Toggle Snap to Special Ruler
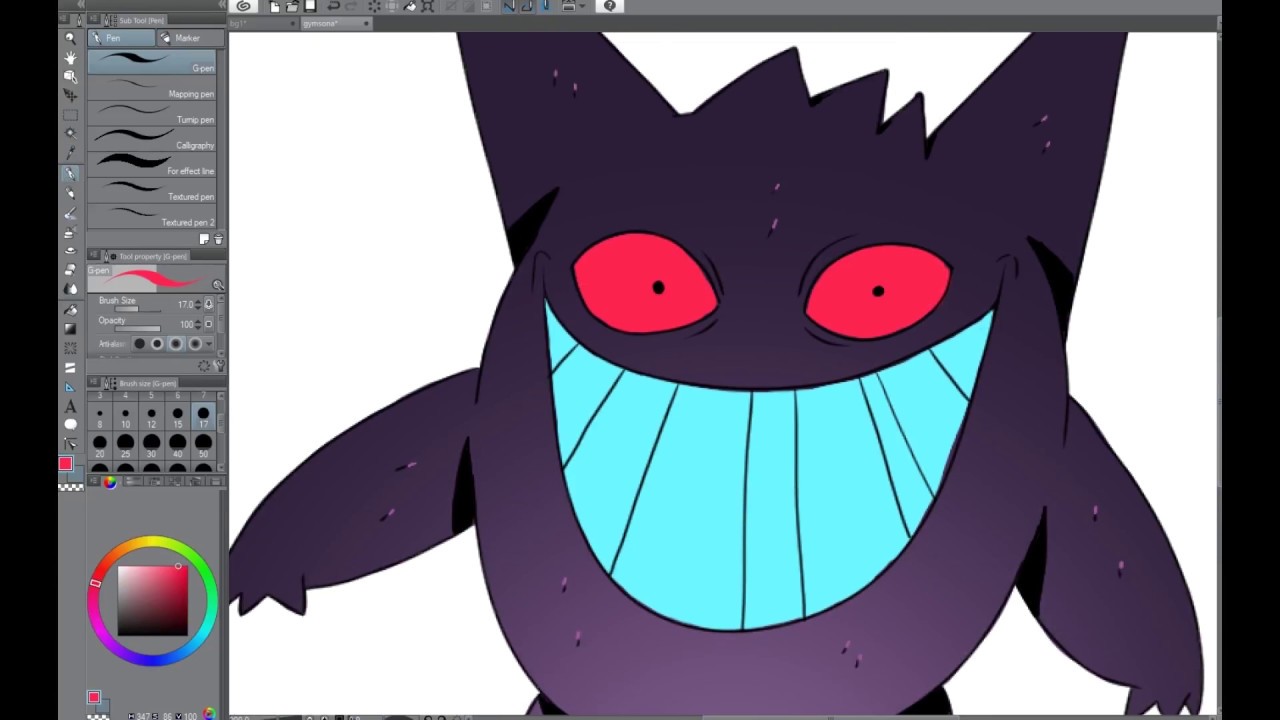Screen dimensions: 1280x720 [x=527, y=6]
